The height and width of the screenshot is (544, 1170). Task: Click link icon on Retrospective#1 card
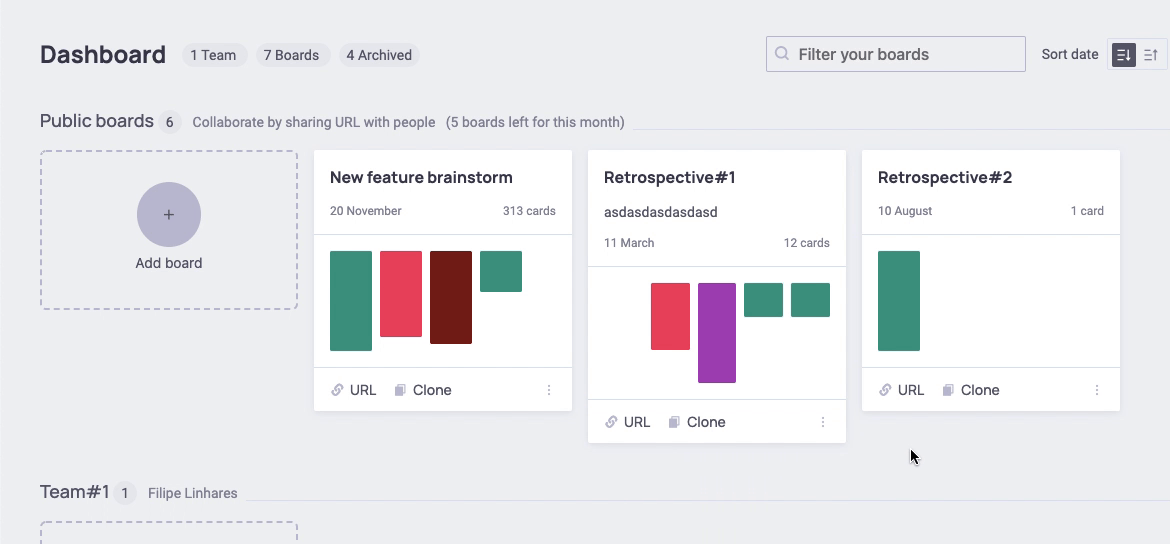point(612,422)
